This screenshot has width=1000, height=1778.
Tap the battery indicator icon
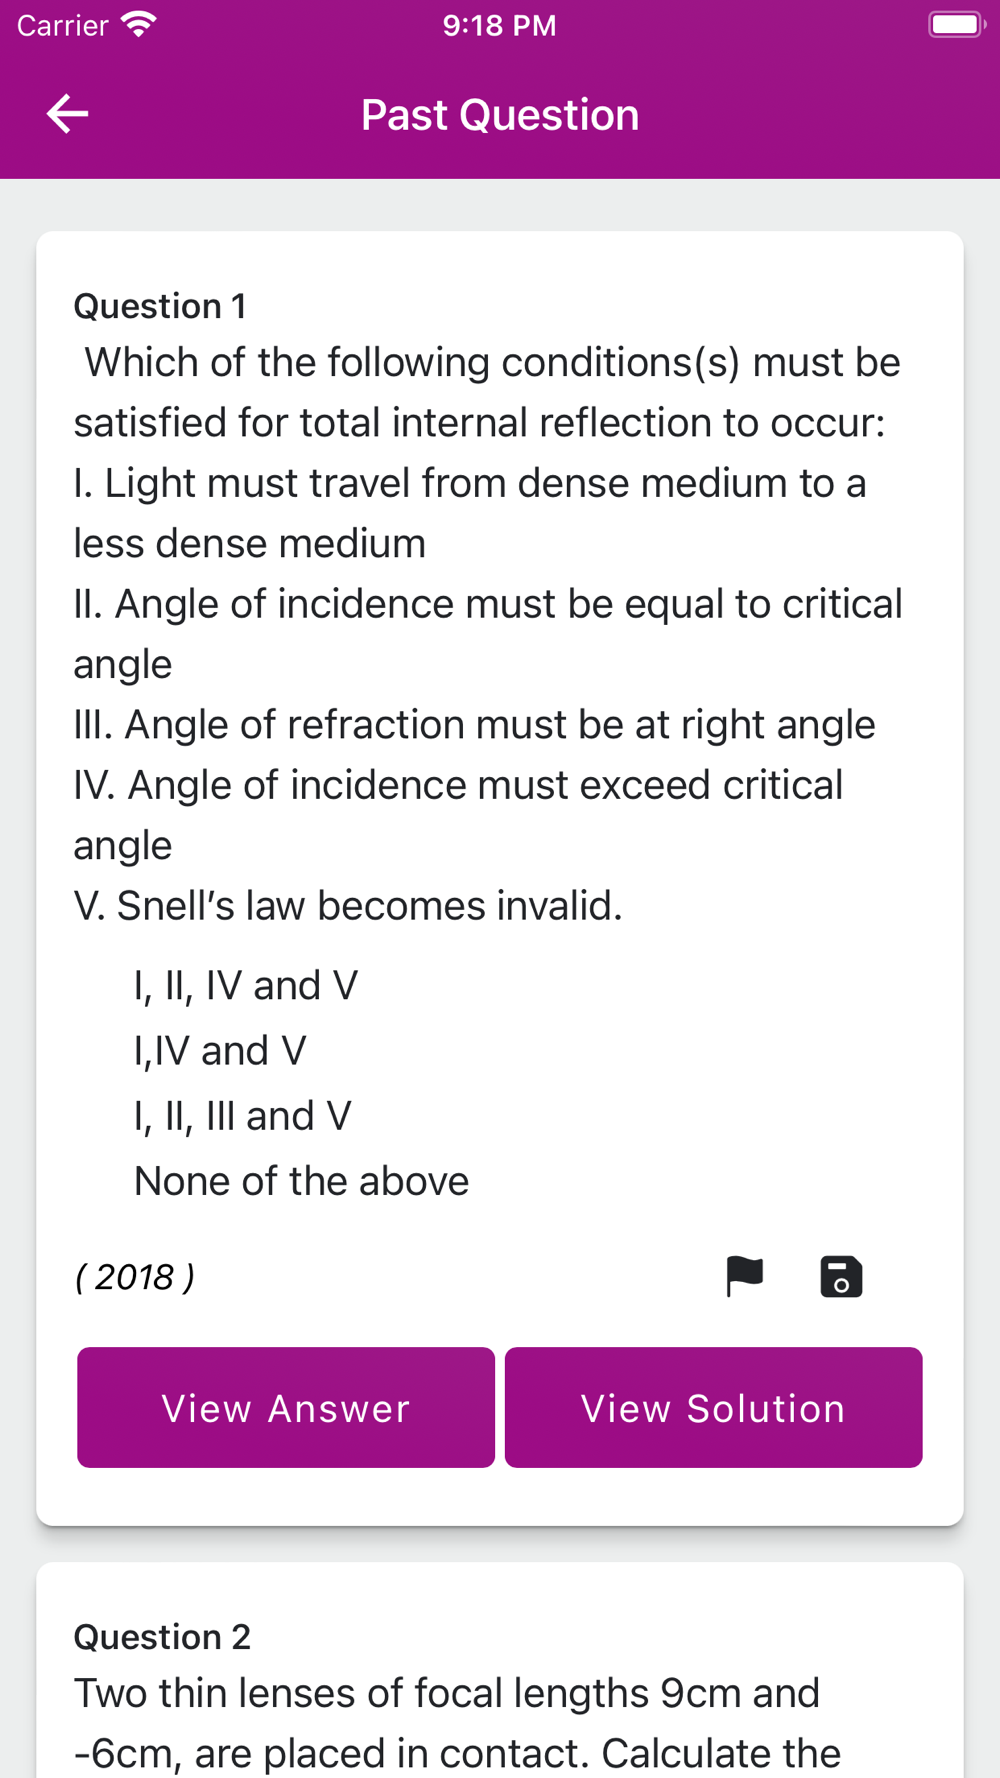click(x=957, y=24)
